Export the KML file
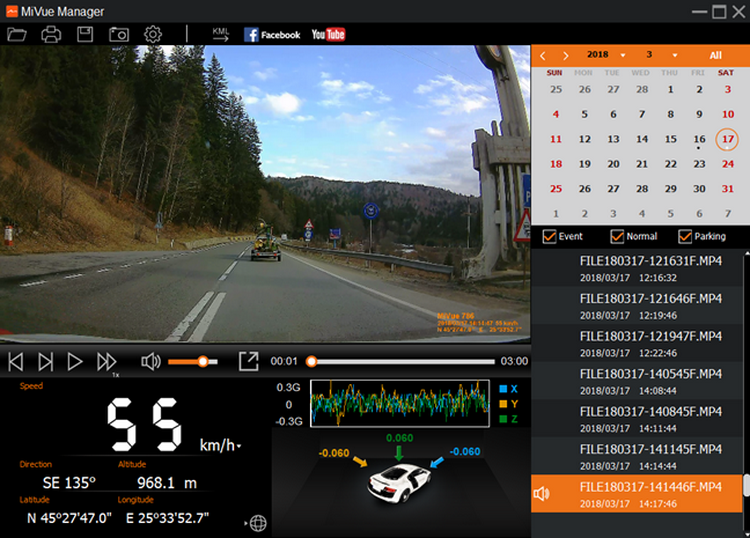Image resolution: width=750 pixels, height=538 pixels. [x=221, y=34]
